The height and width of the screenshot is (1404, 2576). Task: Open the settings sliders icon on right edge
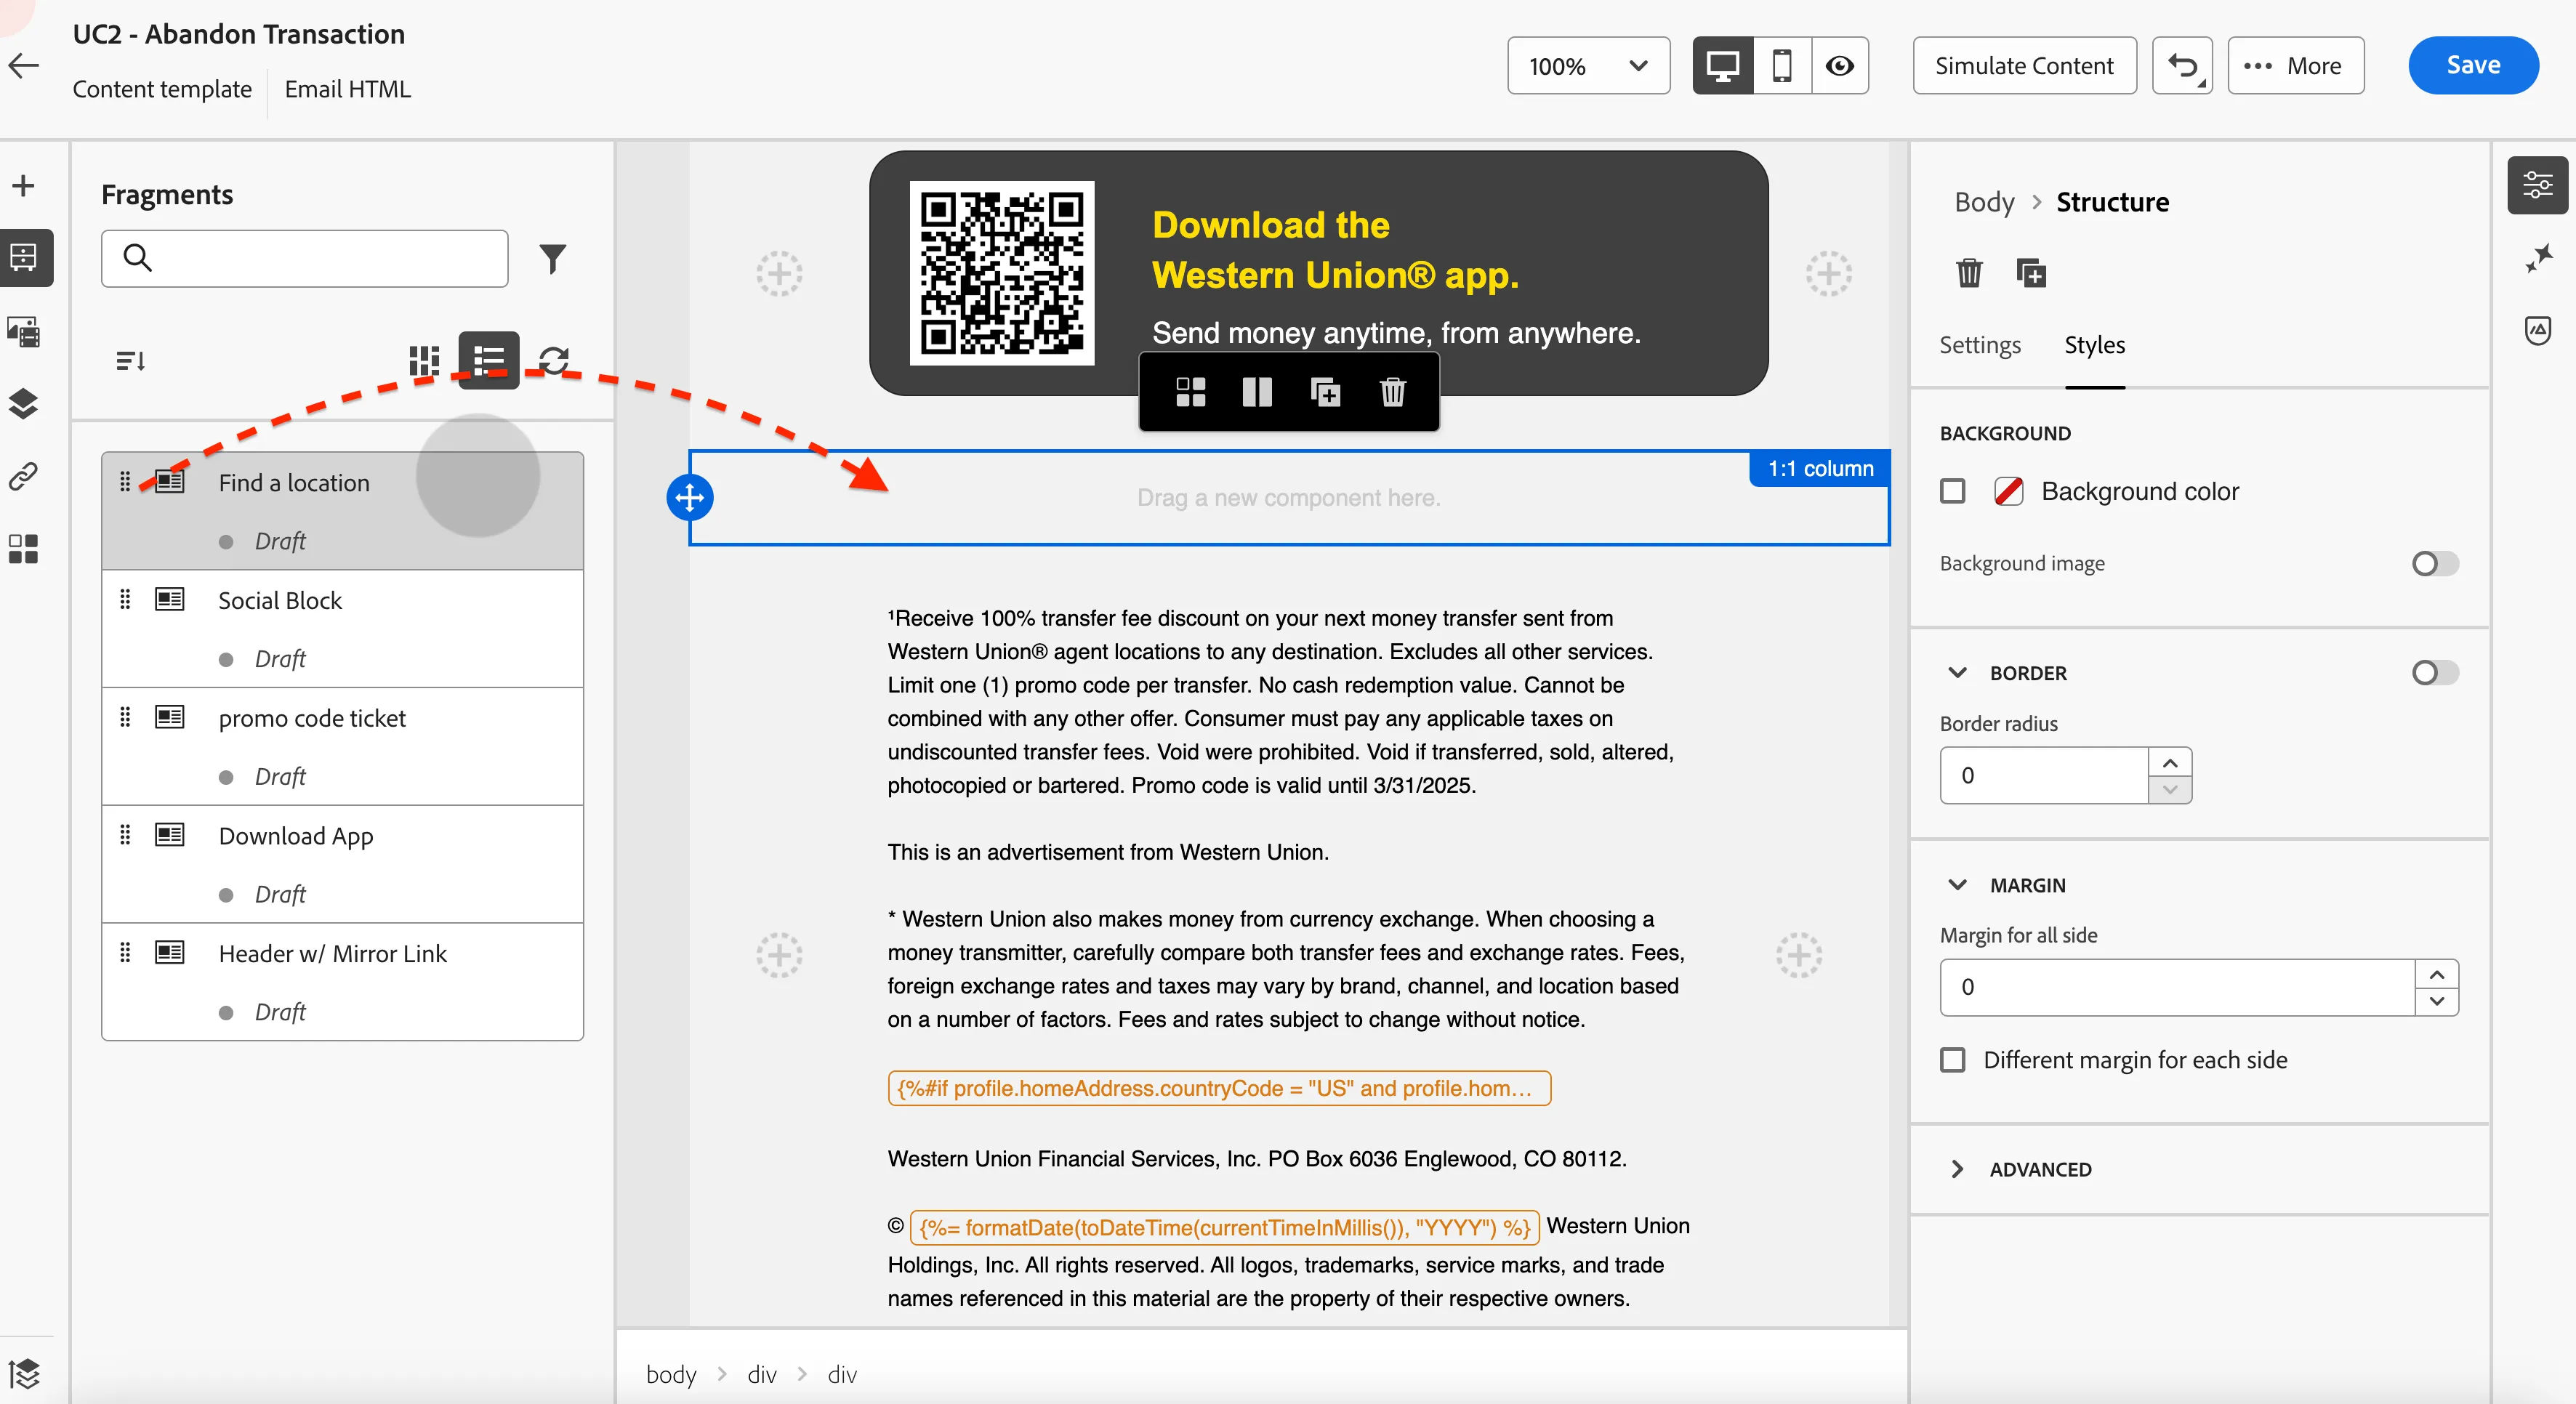(2537, 186)
